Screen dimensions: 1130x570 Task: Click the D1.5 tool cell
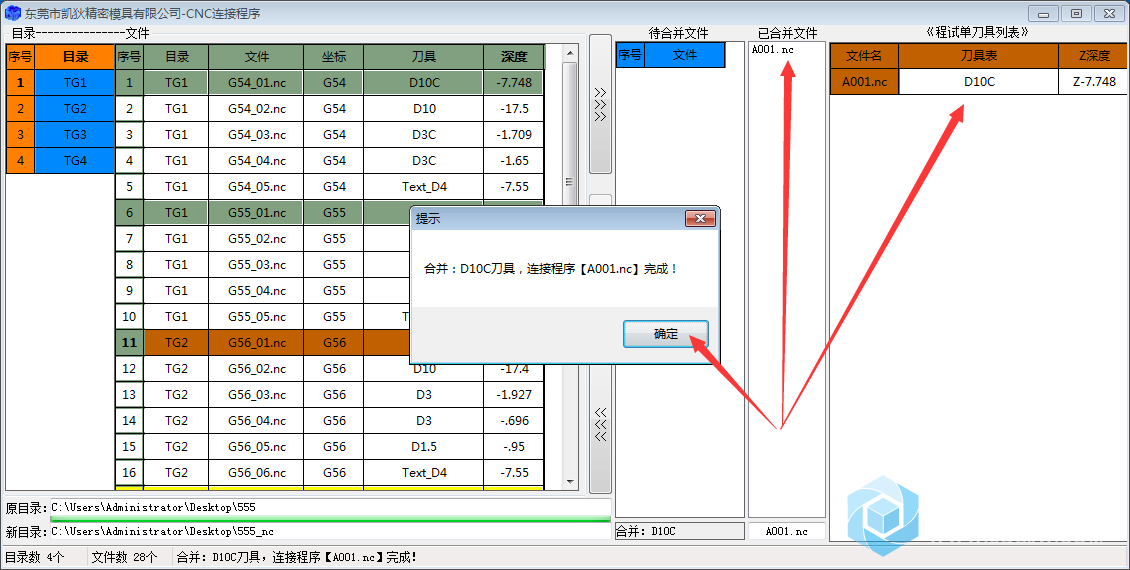[424, 446]
